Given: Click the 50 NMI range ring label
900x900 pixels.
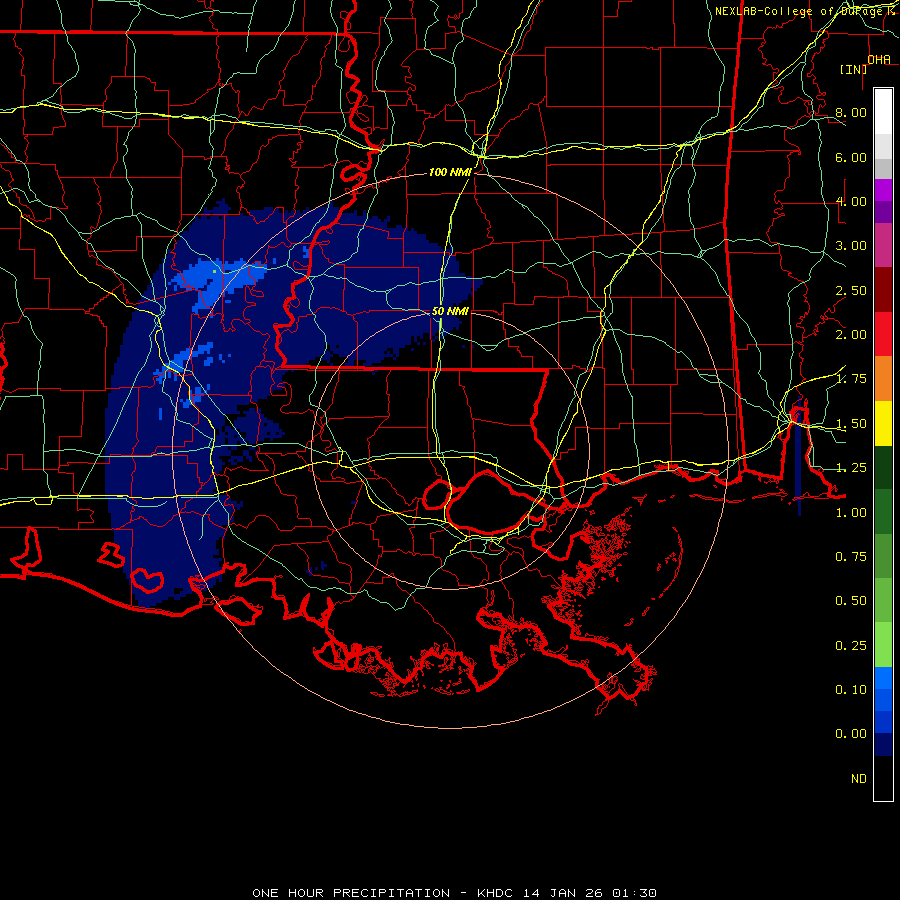Looking at the screenshot, I should (x=450, y=311).
